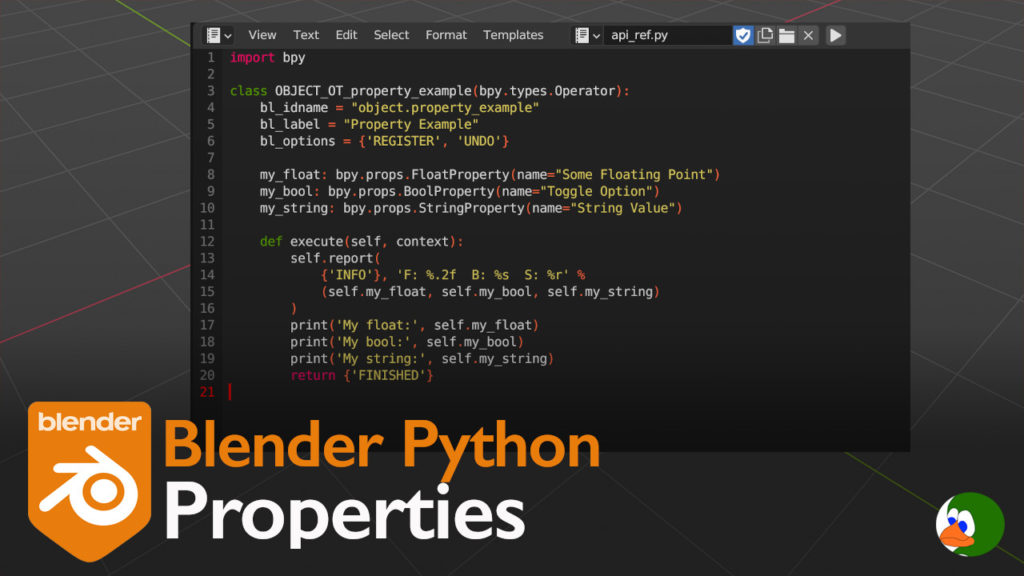Run the script with the play button
This screenshot has height=576, width=1024.
[835, 35]
